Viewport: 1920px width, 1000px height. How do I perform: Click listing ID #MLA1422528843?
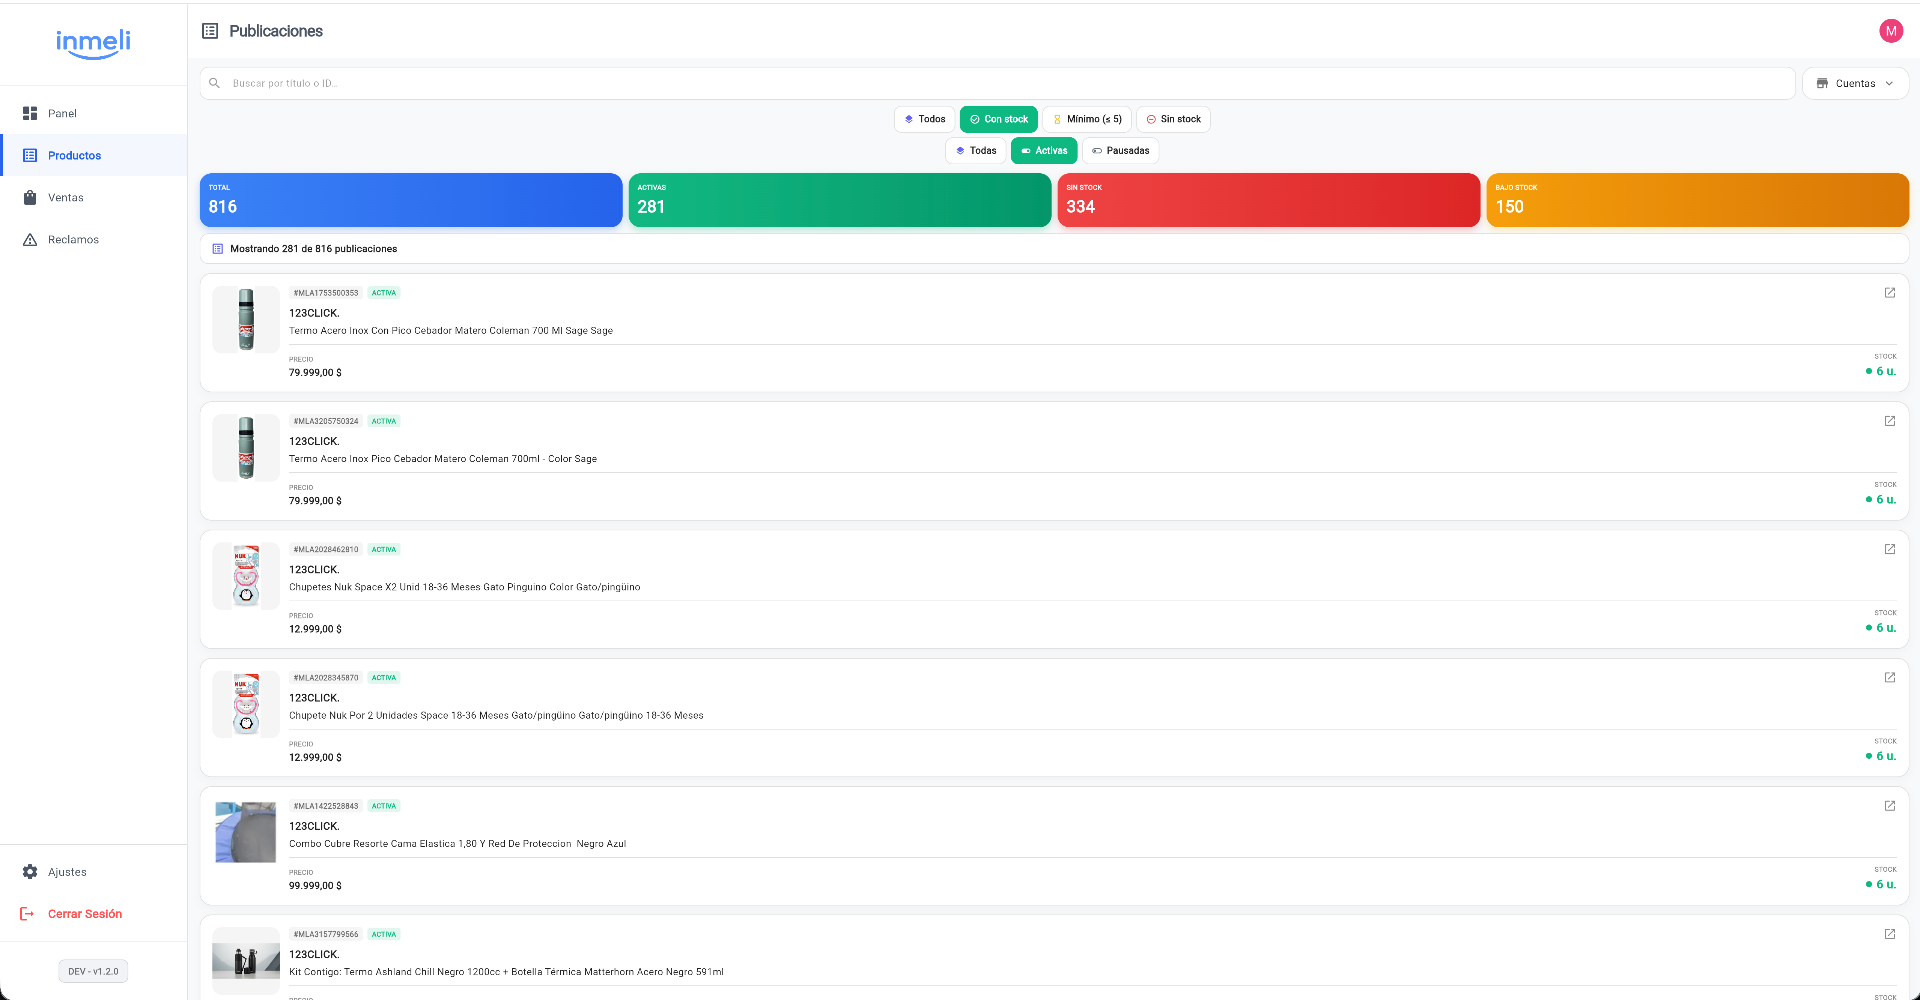[326, 806]
